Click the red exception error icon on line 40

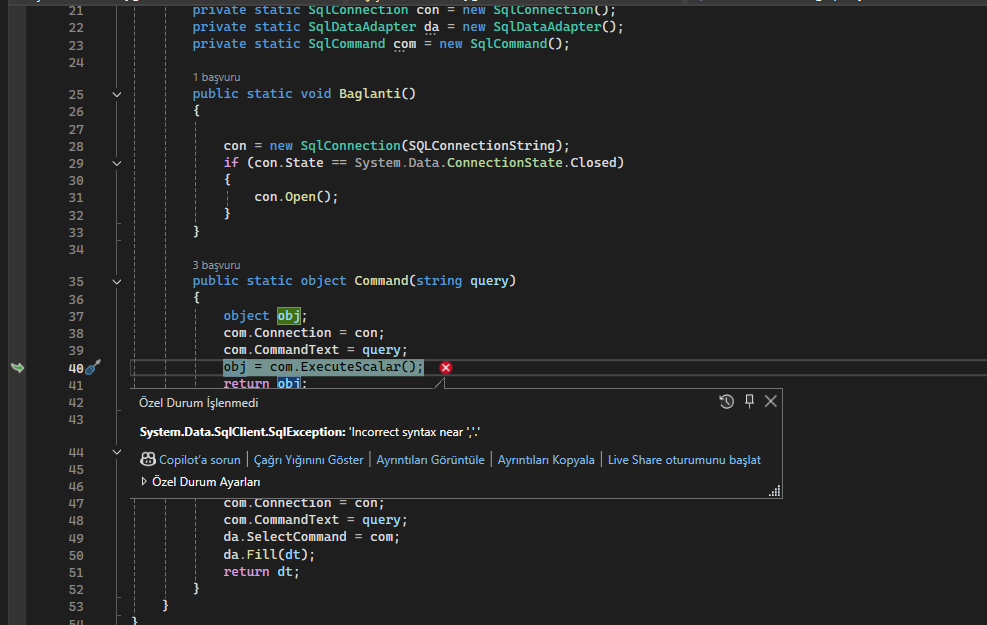[446, 368]
